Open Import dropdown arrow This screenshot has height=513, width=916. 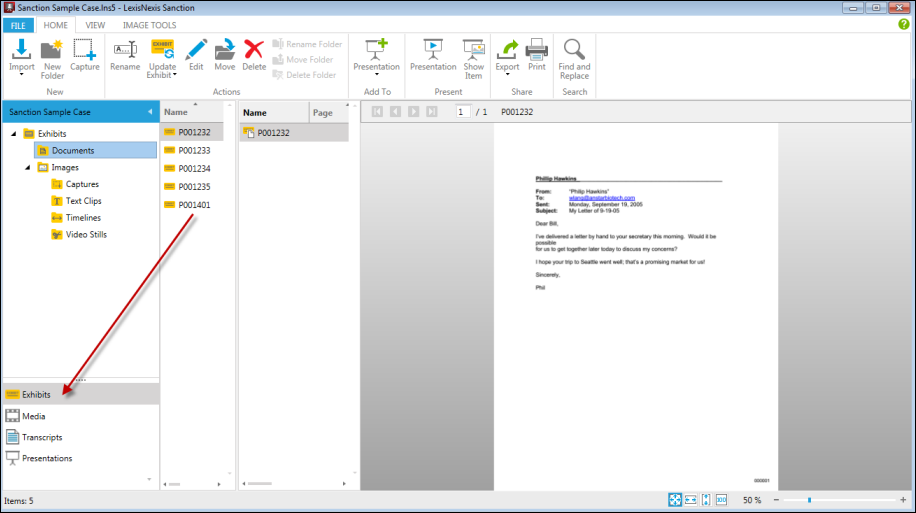[21, 74]
